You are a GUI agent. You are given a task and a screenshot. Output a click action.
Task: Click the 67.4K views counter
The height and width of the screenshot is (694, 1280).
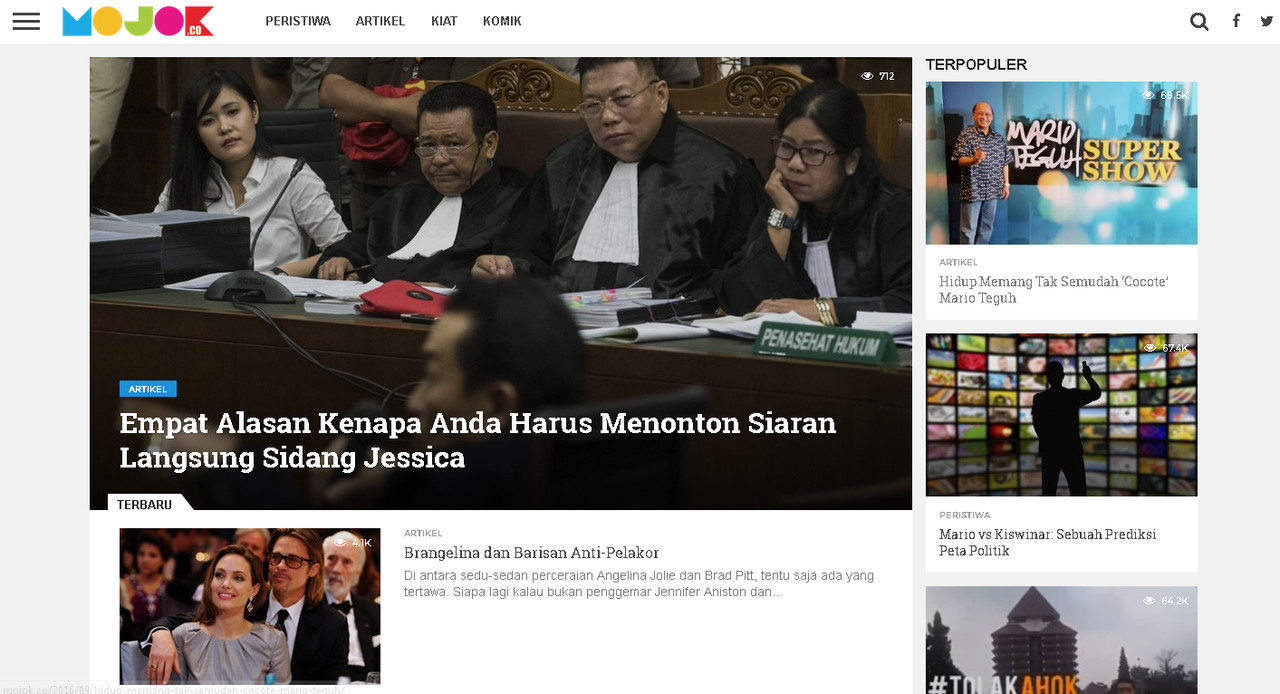pos(1166,348)
